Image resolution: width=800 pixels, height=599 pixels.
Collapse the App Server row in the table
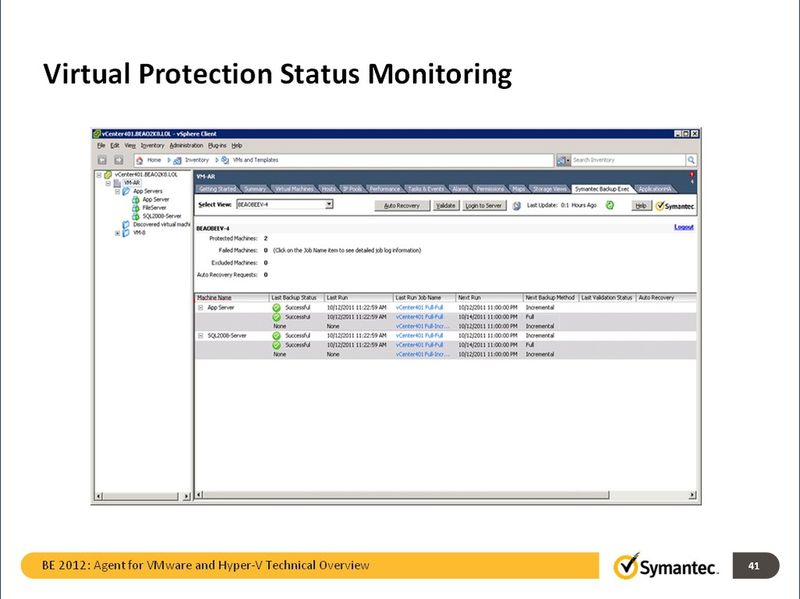(x=201, y=308)
